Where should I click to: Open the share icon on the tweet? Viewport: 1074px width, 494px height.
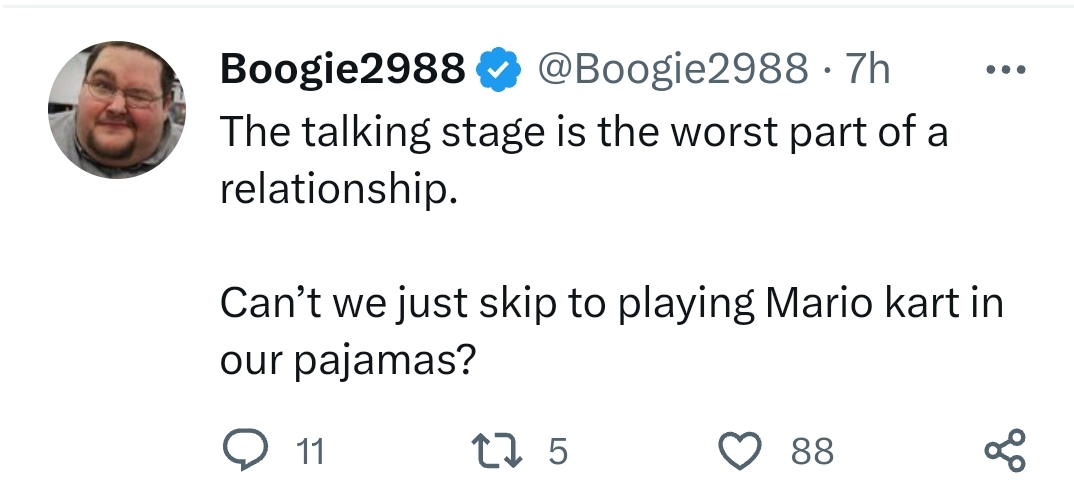coord(1005,451)
